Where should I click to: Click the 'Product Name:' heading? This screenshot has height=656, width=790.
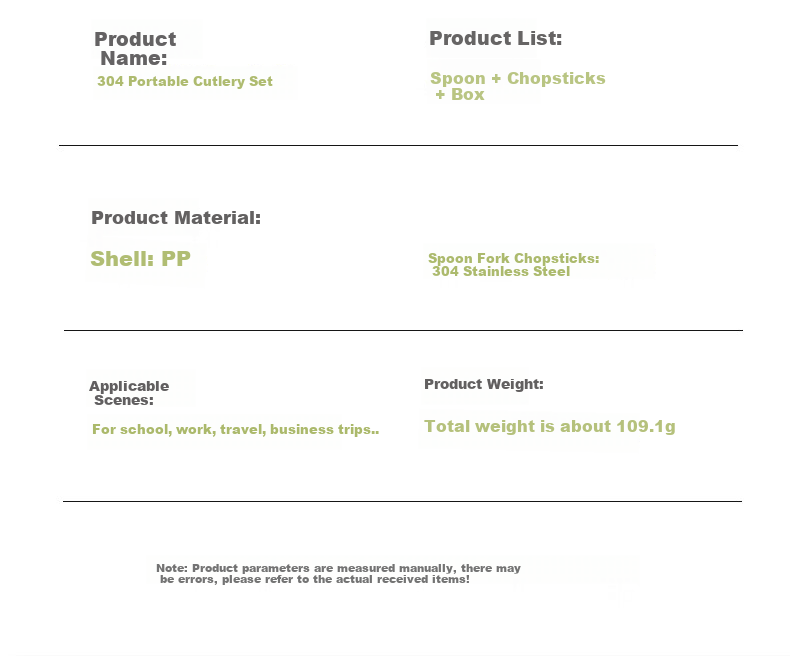point(135,48)
